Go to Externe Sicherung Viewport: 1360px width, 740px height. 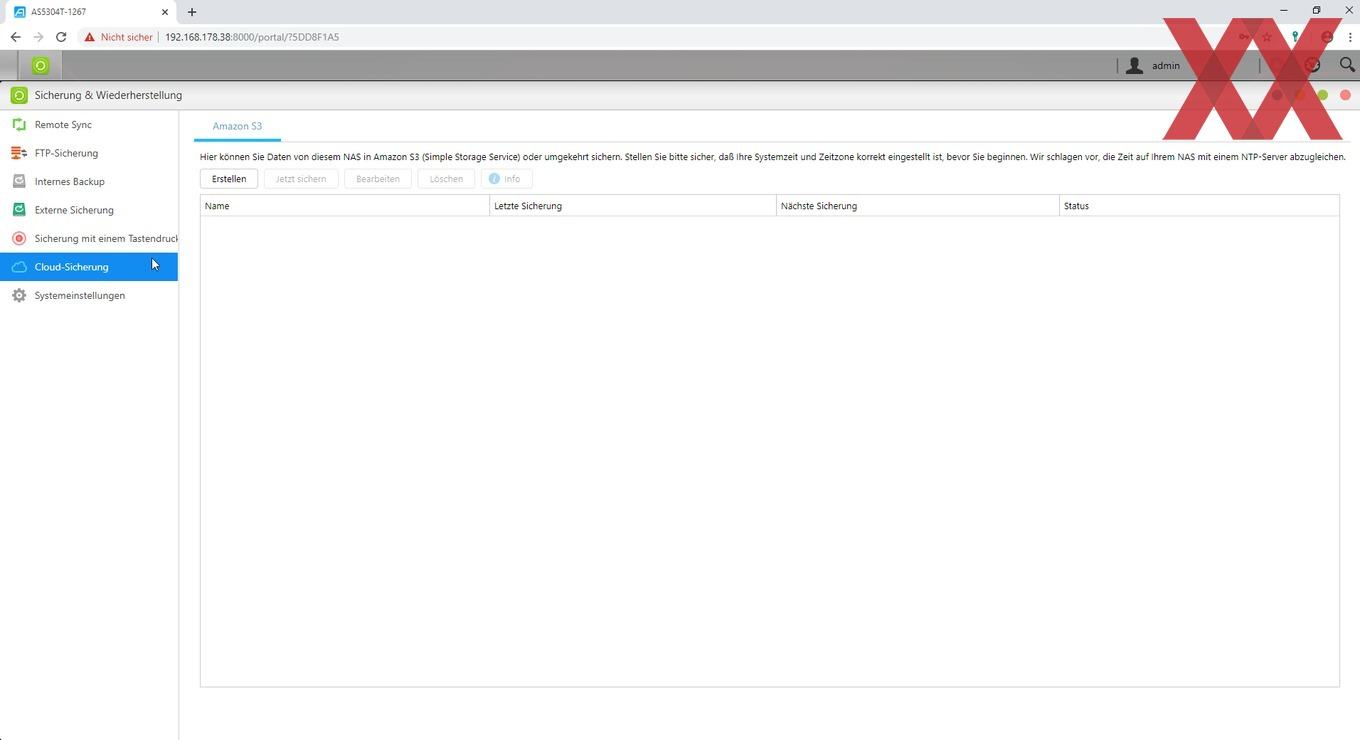point(89,210)
